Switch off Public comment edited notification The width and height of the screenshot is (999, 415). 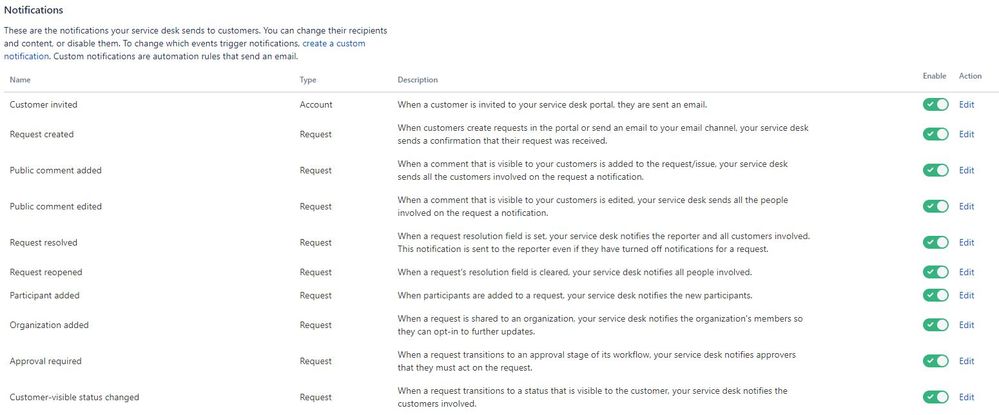click(x=935, y=207)
